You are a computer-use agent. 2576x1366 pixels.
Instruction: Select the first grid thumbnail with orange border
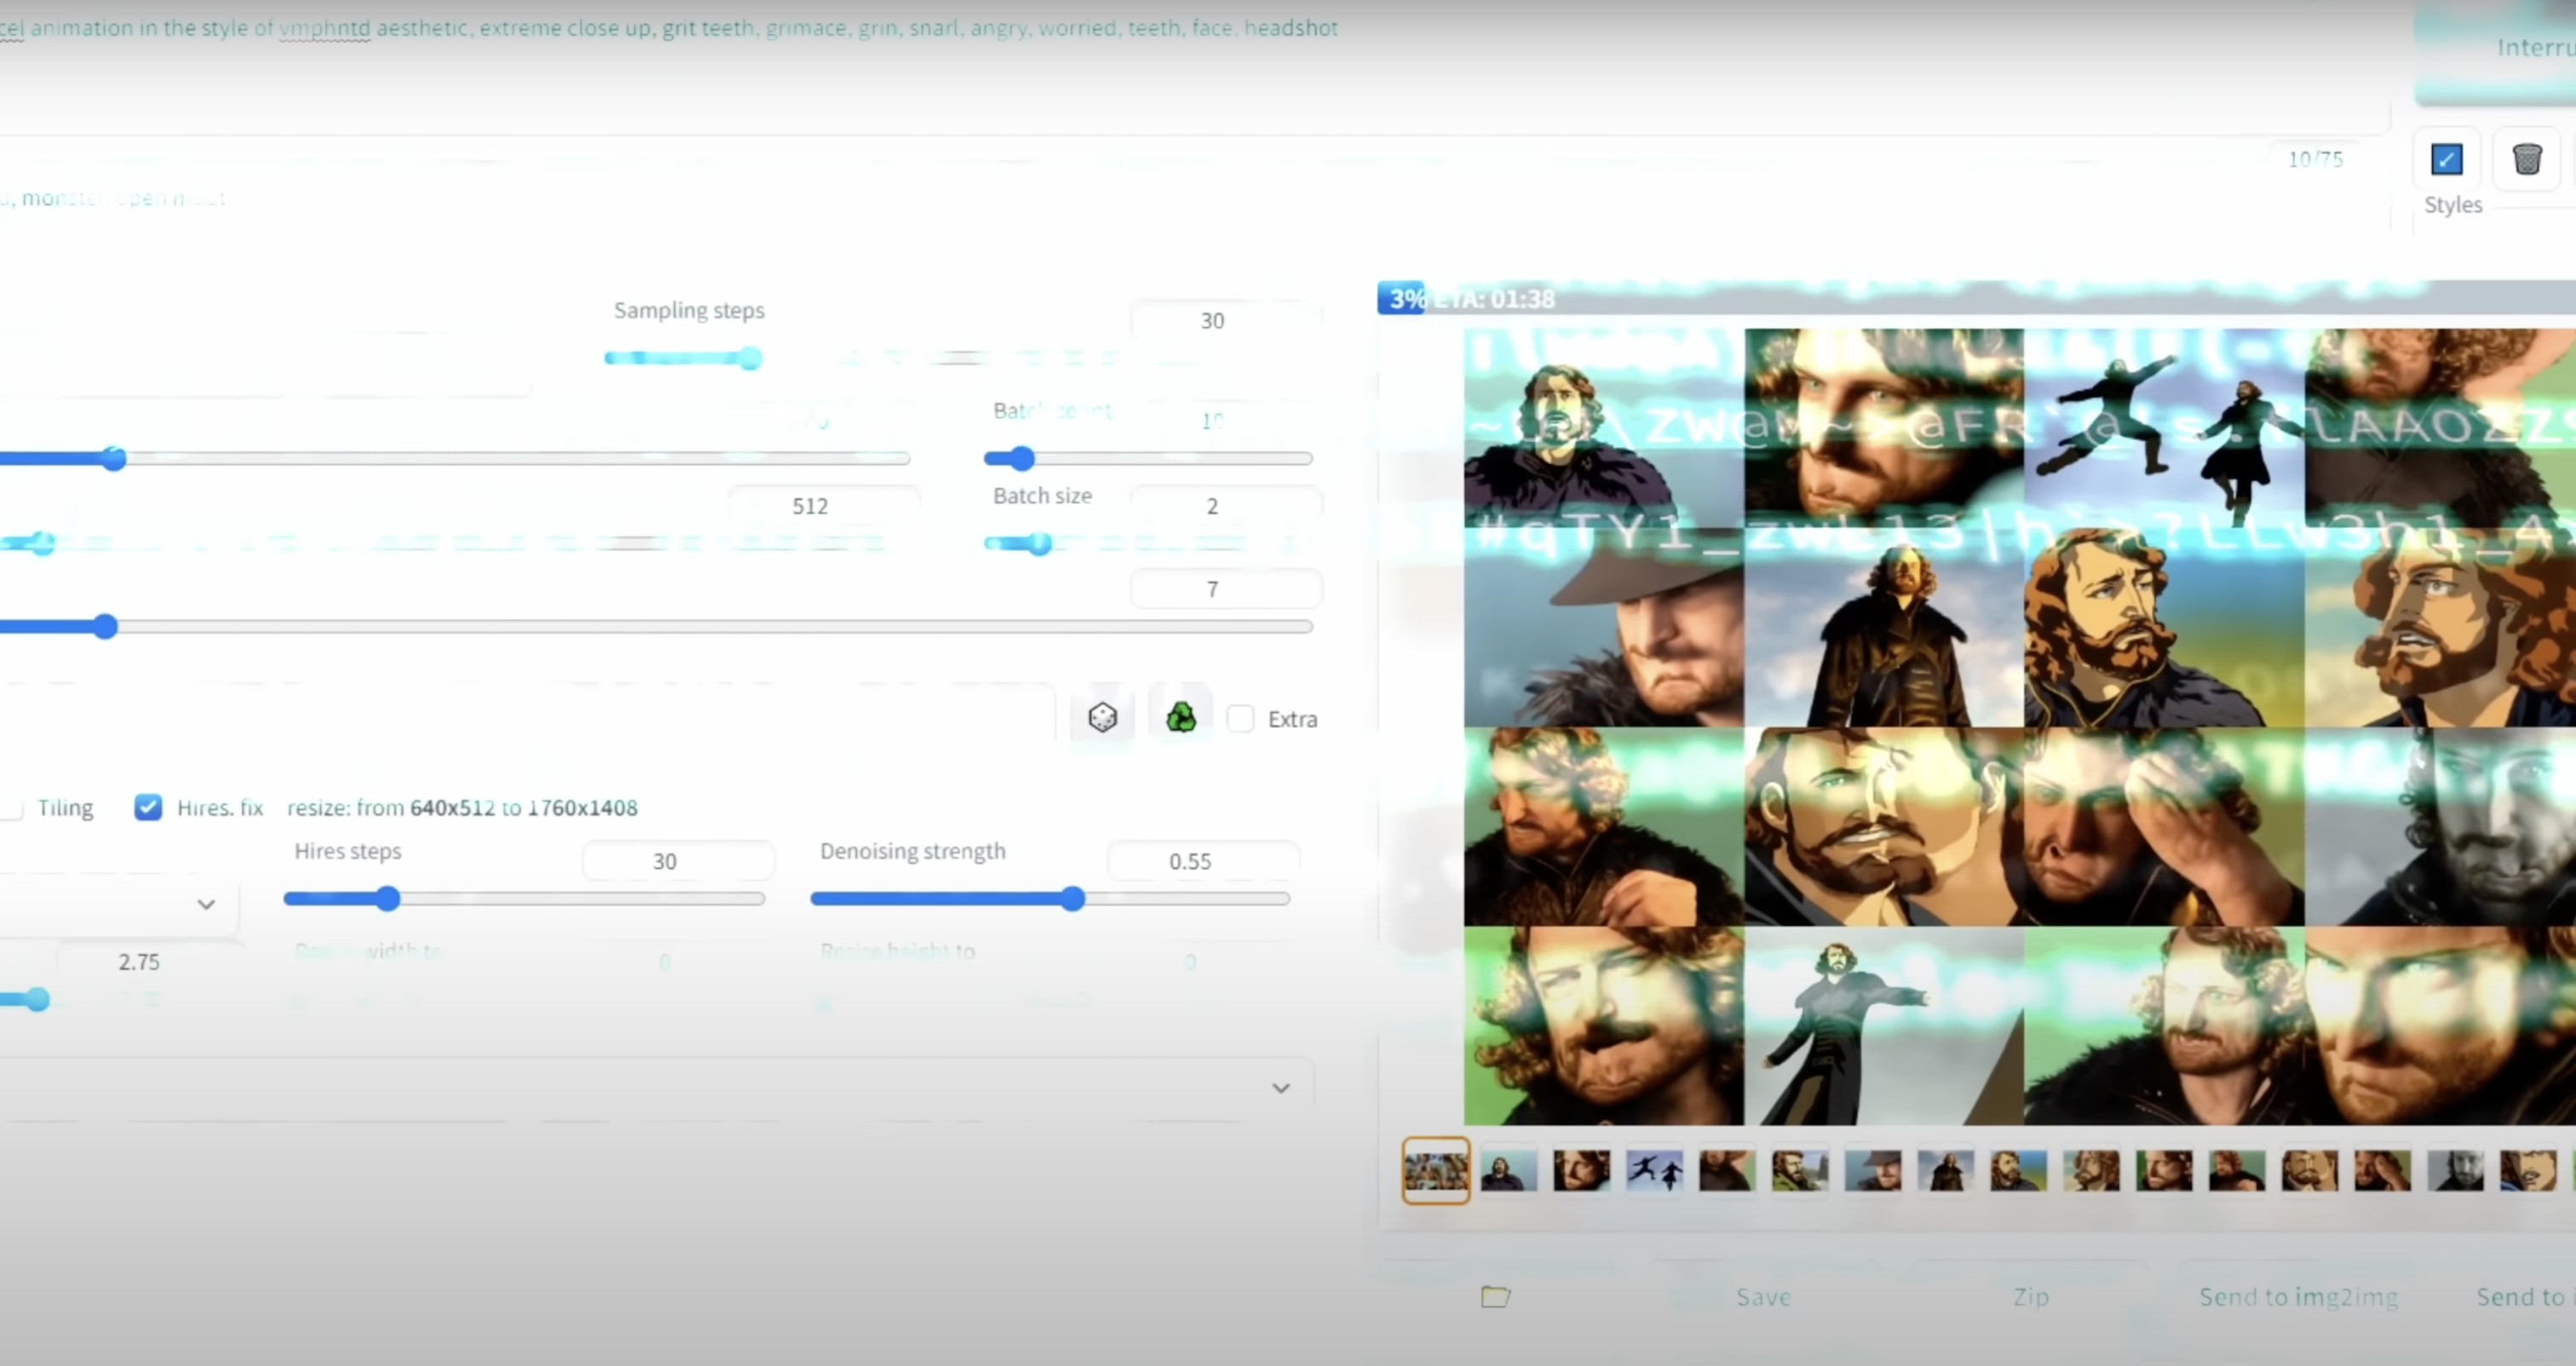[1435, 1170]
